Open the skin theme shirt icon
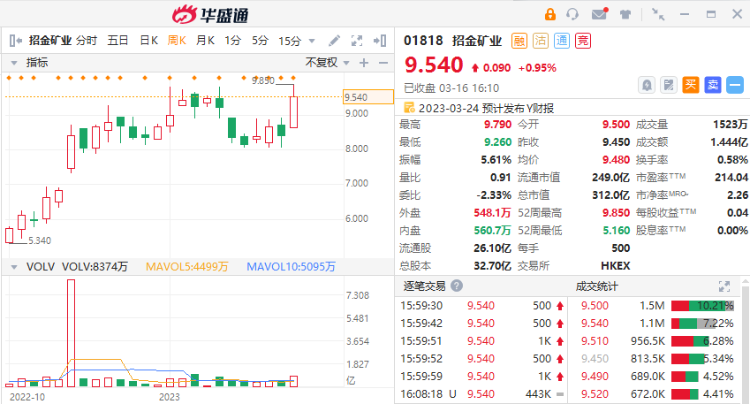This screenshot has width=750, height=404. pos(625,14)
